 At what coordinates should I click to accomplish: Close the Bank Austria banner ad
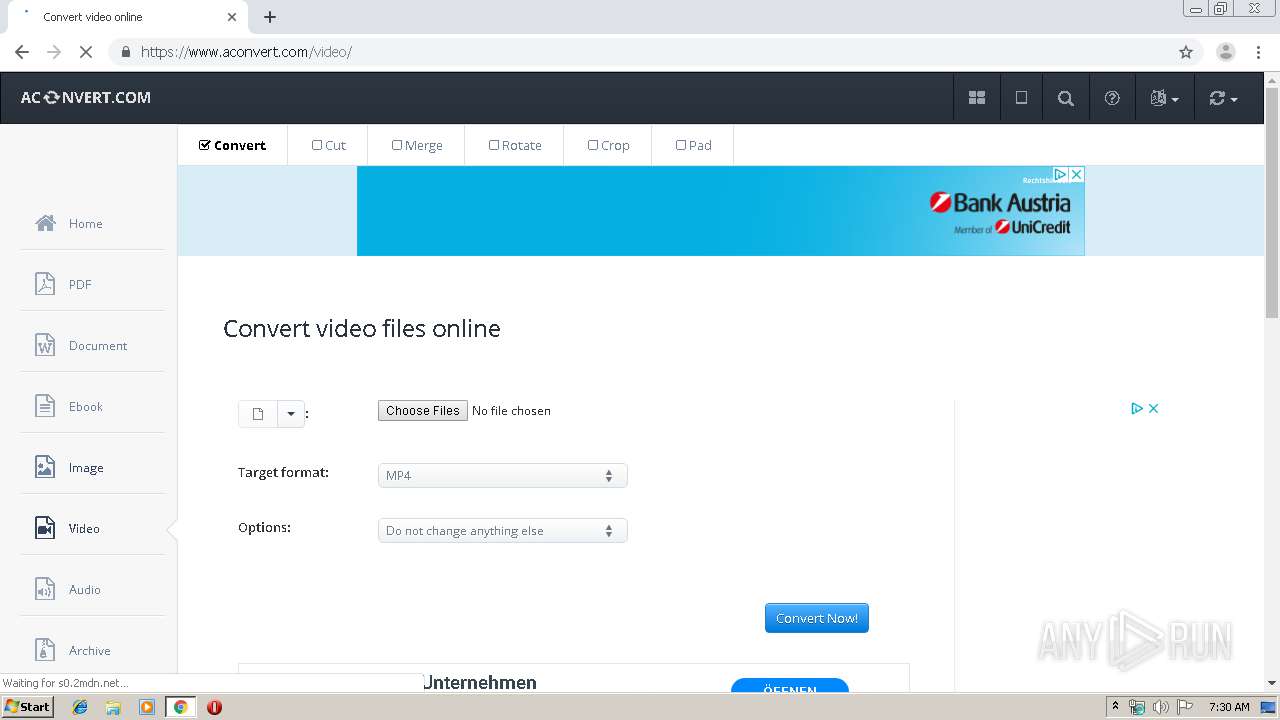1077,174
